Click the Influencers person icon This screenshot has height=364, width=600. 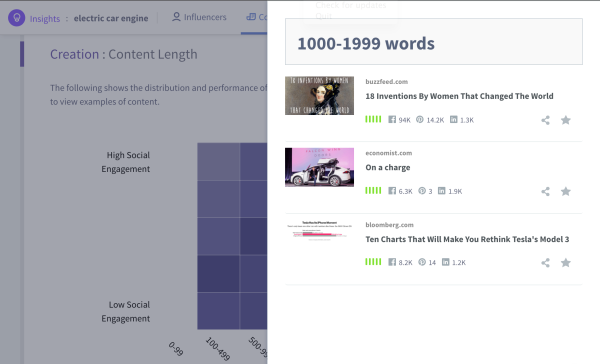(x=176, y=17)
